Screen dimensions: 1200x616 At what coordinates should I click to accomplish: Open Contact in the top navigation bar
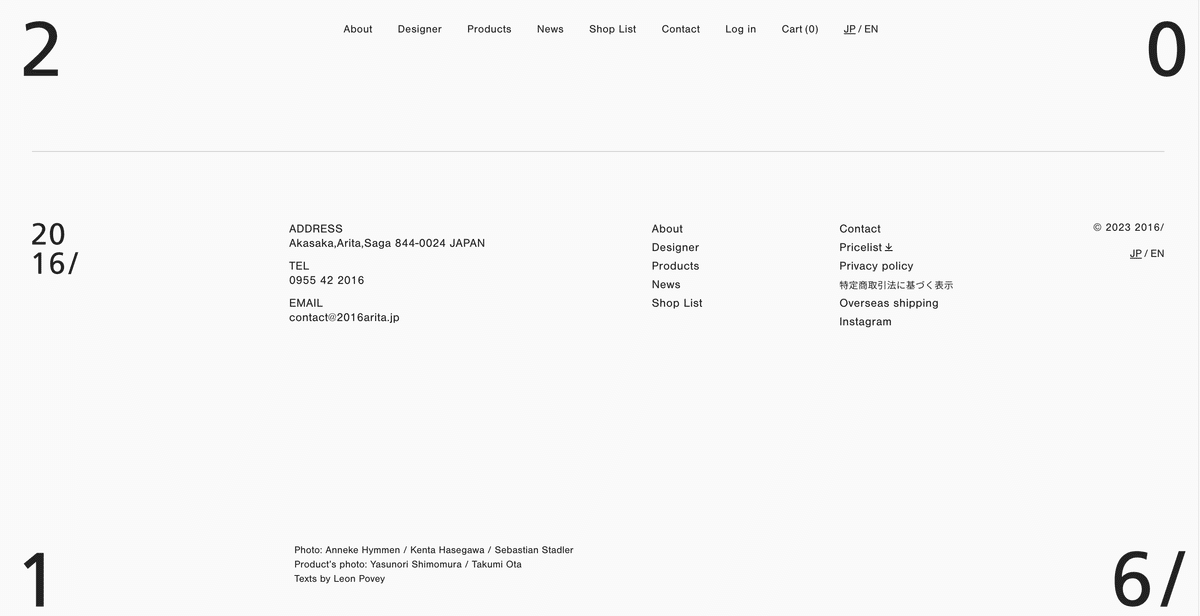pos(681,29)
